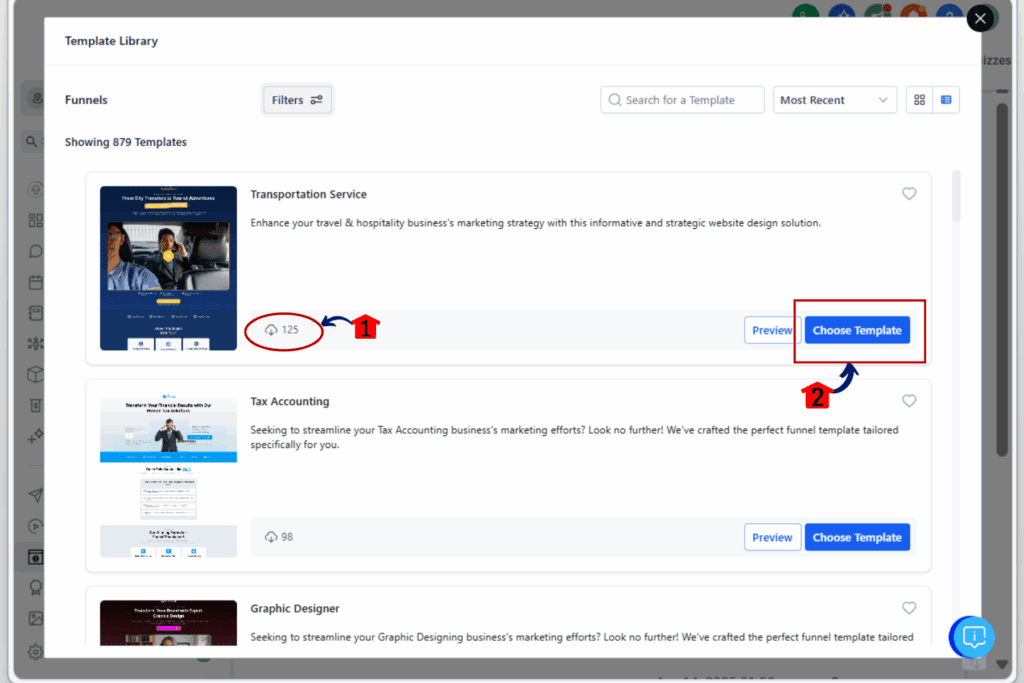Choose the Tax Accounting template
Screen dimensions: 1024x683
857,537
